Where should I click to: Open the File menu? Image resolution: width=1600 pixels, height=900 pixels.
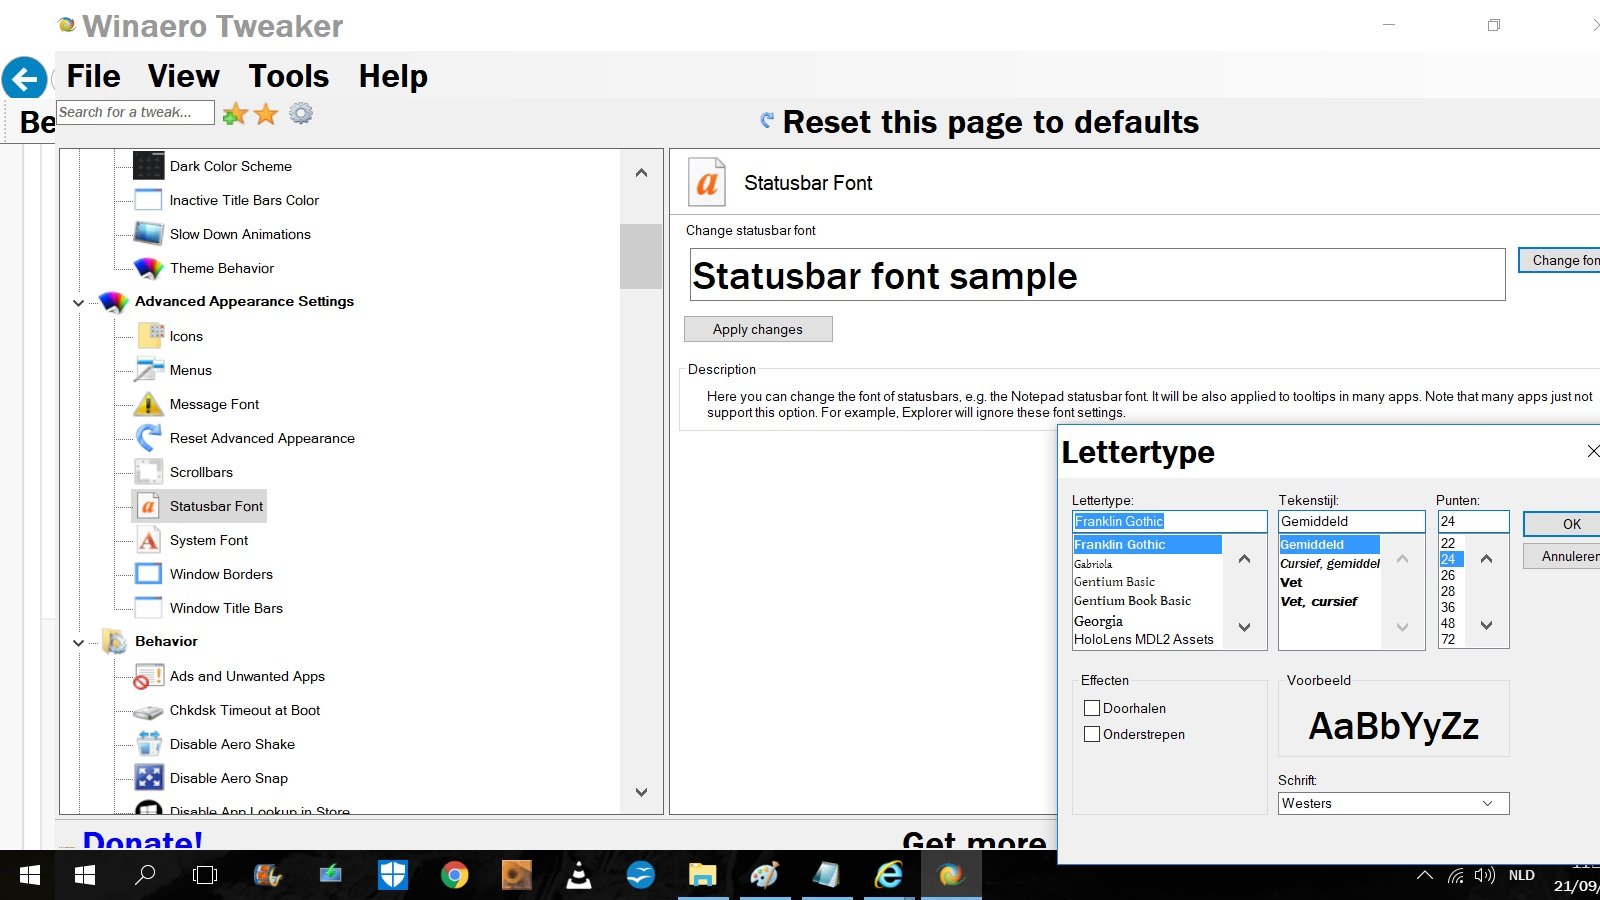[93, 76]
